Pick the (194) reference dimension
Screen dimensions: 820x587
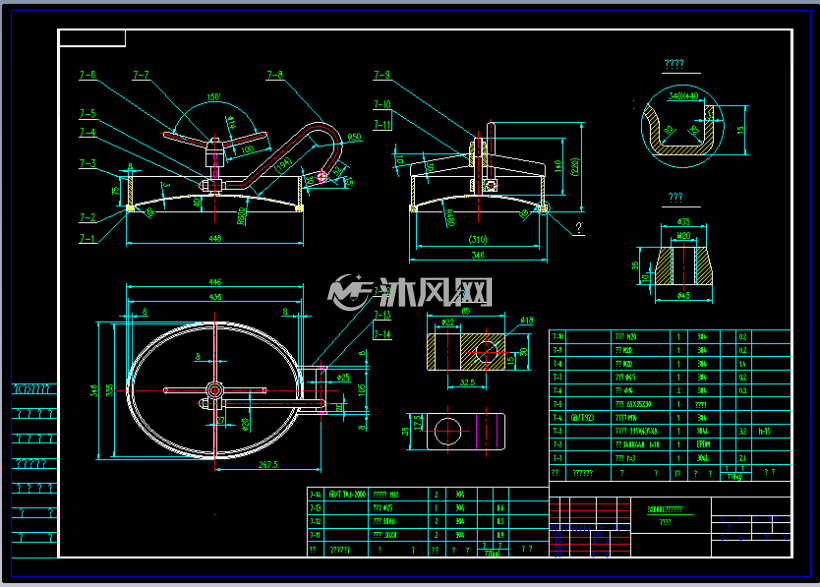point(283,165)
